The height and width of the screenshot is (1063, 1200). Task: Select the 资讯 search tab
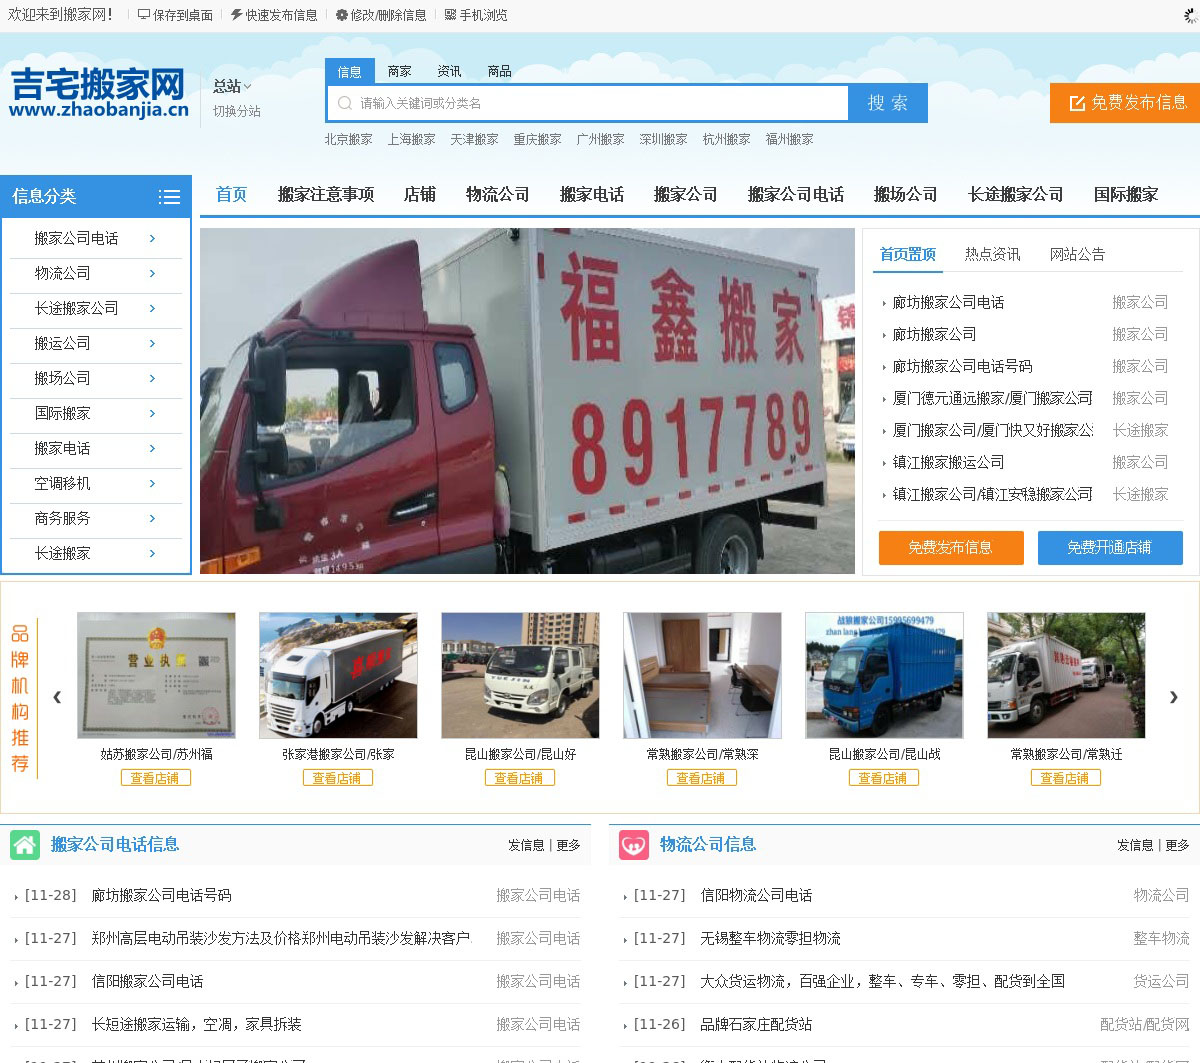(x=449, y=71)
